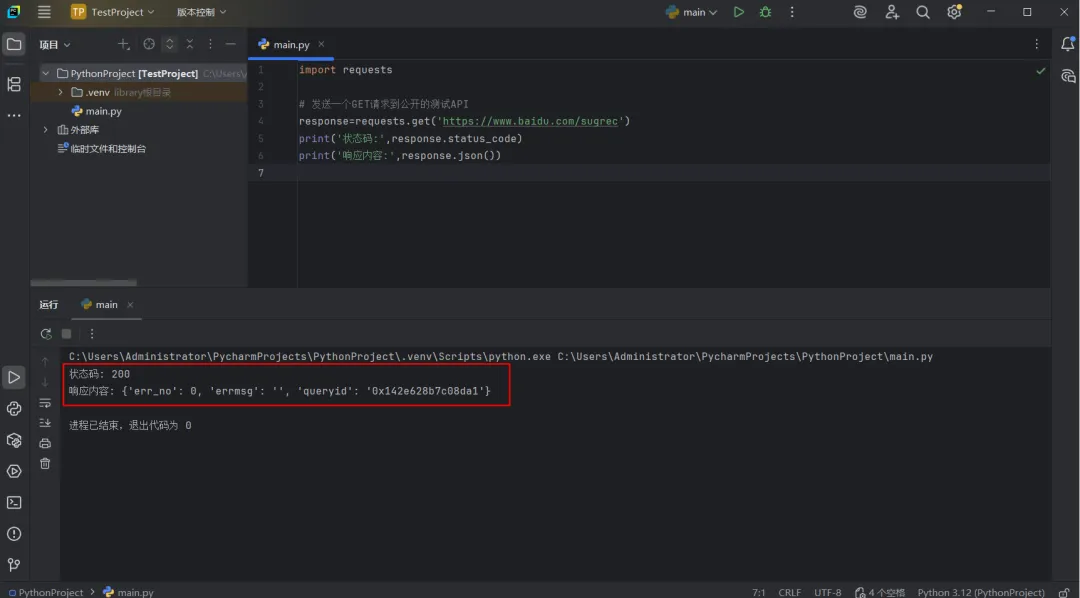
Task: Toggle the Project tool window folder icon
Action: pyautogui.click(x=14, y=45)
